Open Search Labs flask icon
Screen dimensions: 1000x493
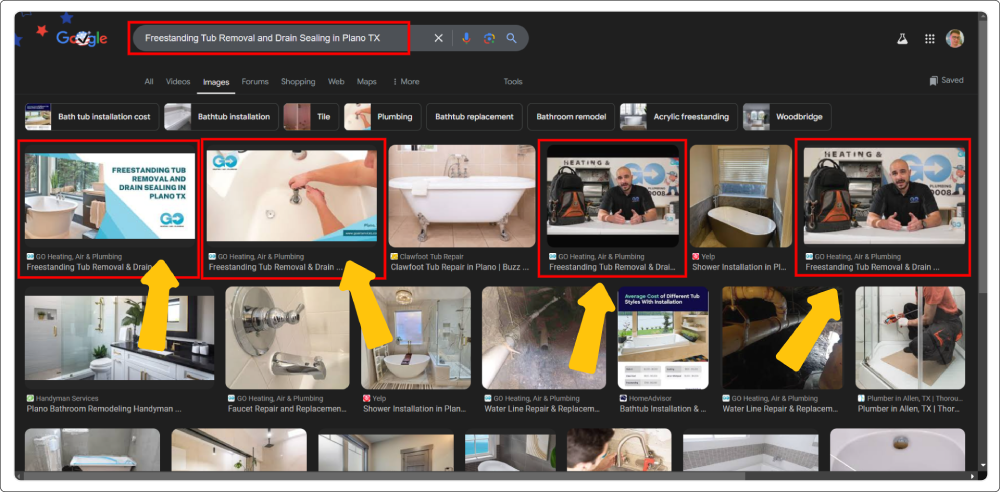[x=902, y=39]
